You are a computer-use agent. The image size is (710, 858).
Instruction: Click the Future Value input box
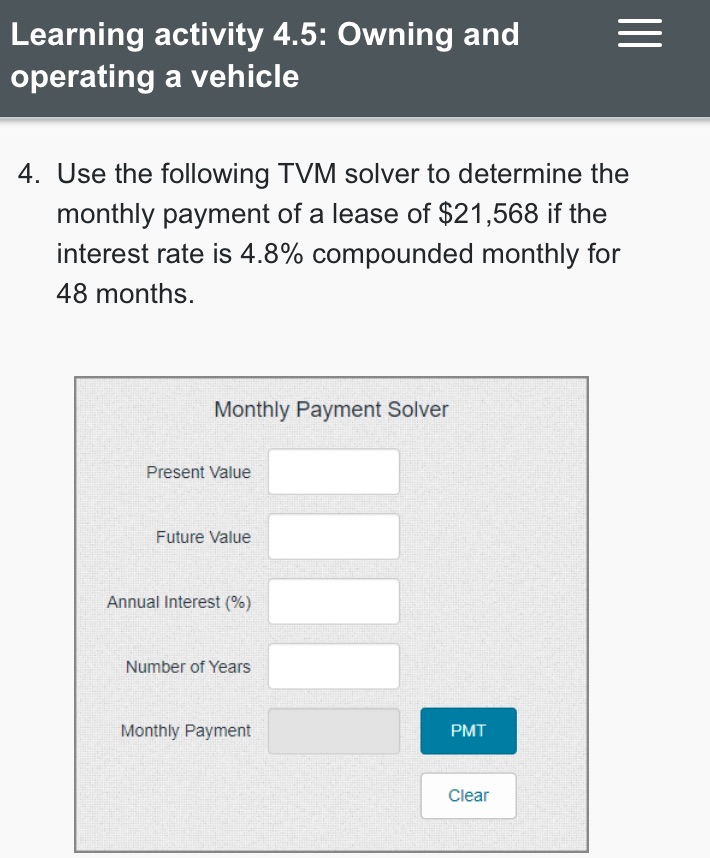333,536
